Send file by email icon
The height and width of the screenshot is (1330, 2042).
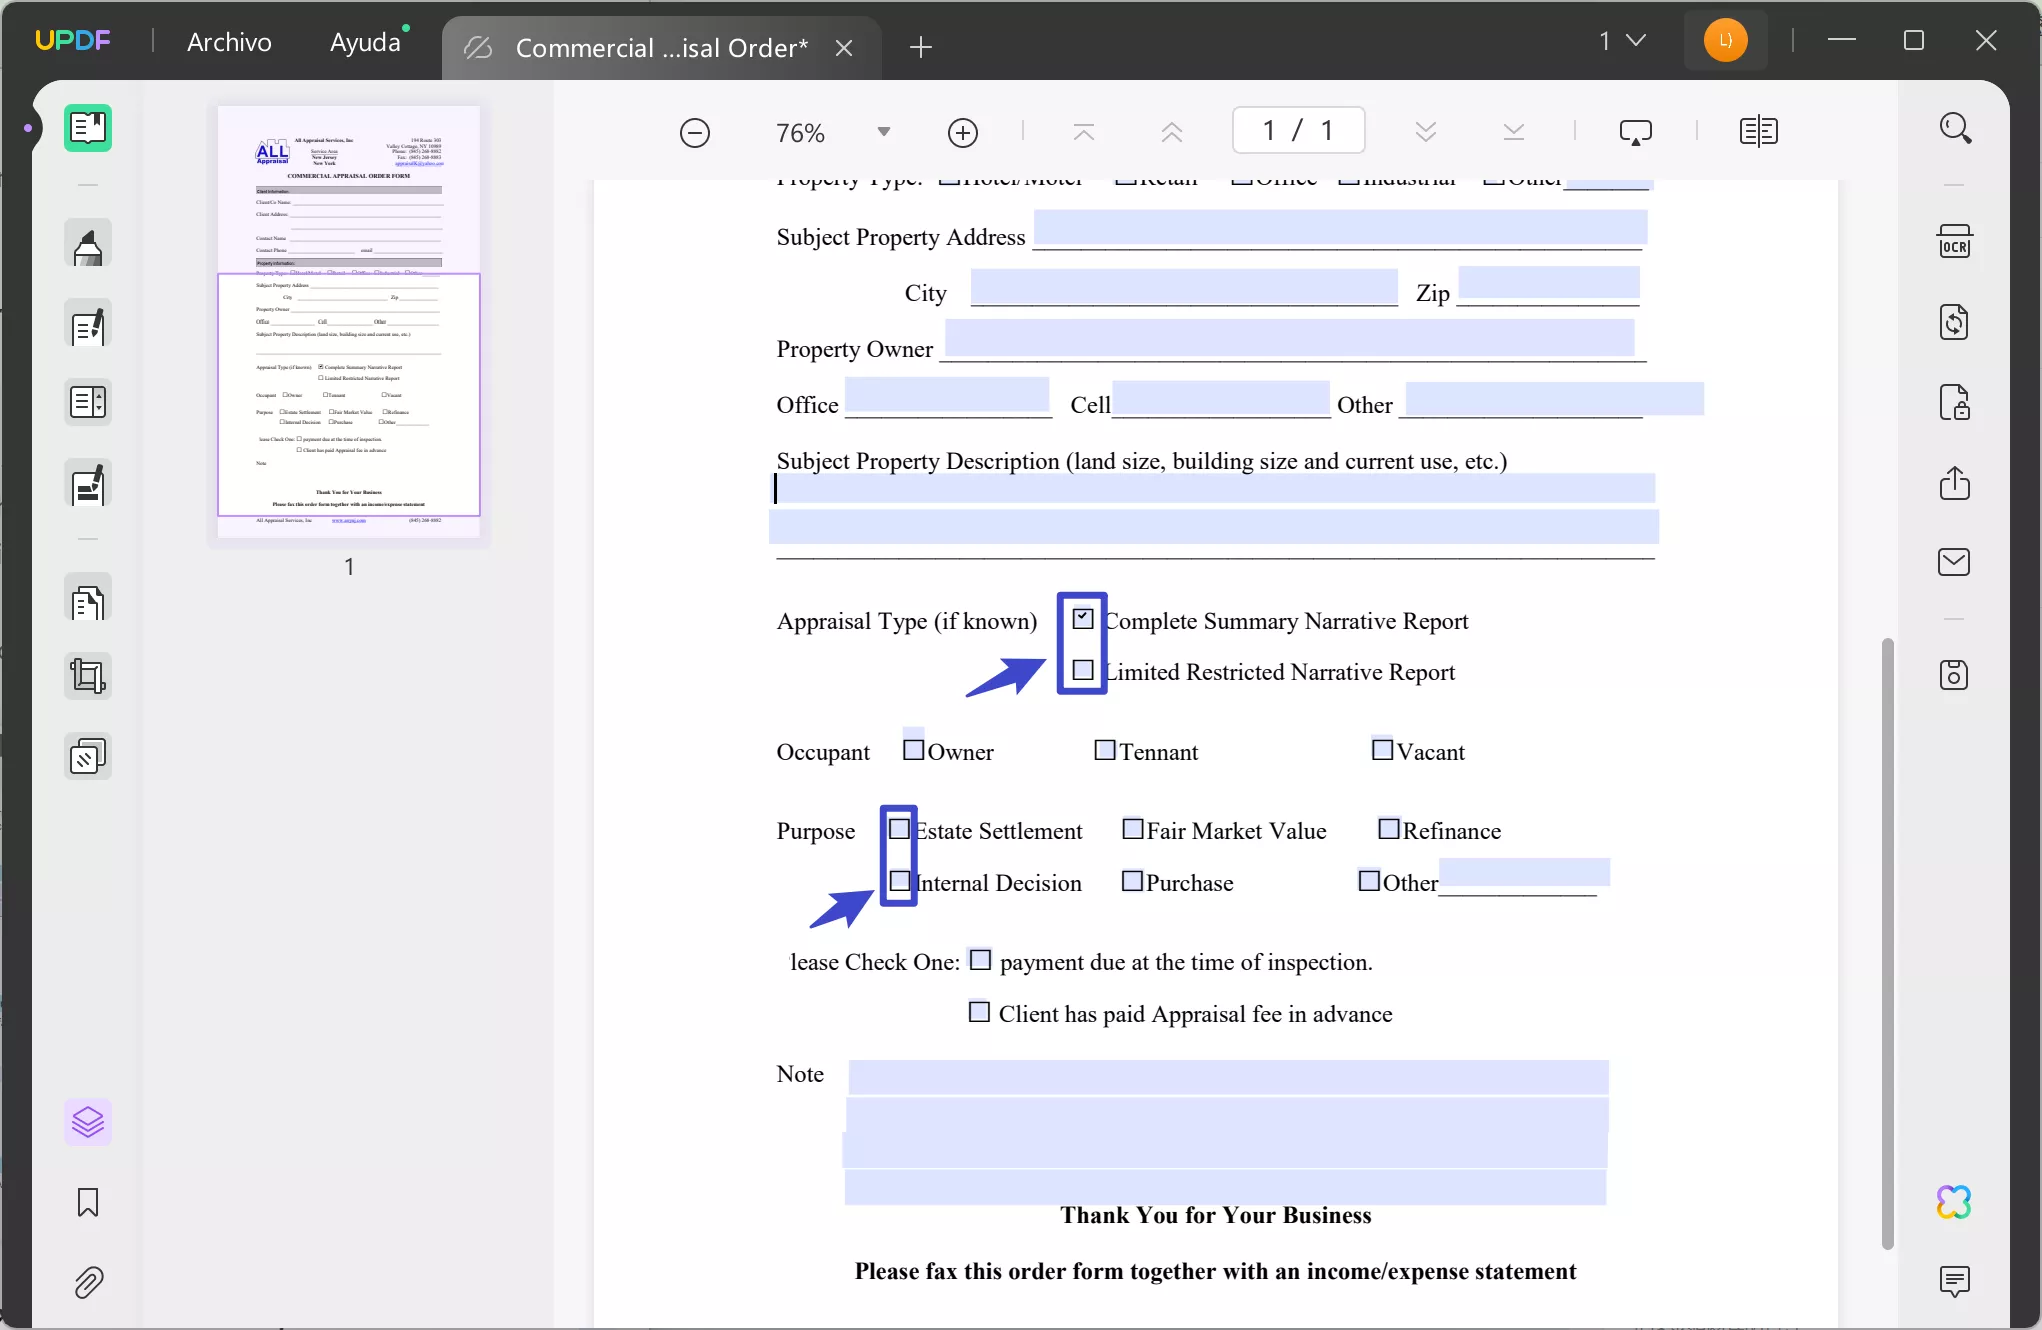click(1955, 562)
